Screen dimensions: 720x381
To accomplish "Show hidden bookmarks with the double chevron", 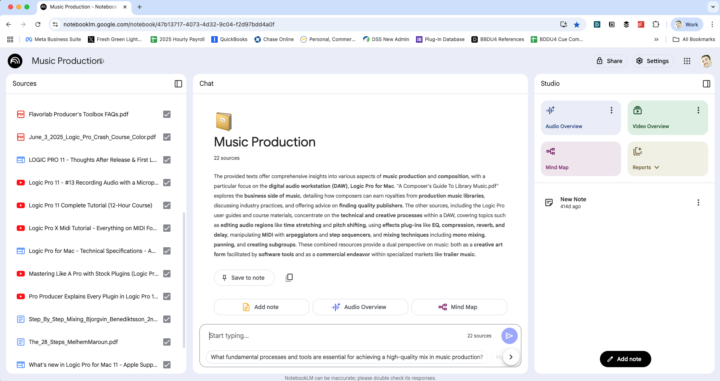I will pos(656,39).
